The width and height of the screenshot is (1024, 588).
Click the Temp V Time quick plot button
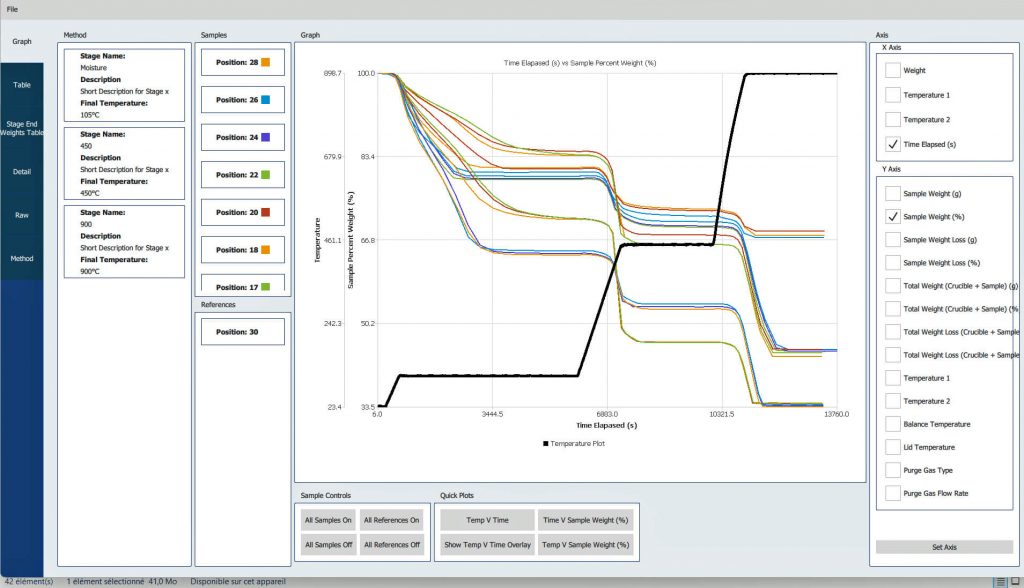coord(488,520)
